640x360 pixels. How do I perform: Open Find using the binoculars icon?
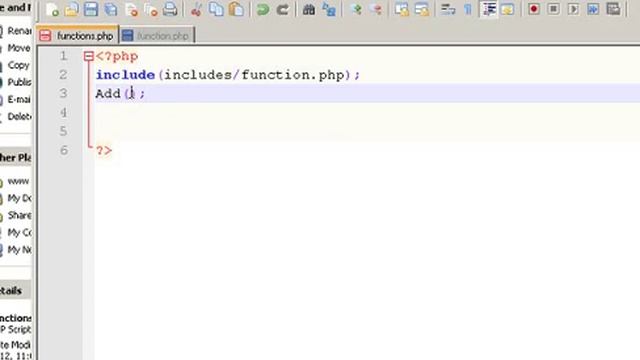click(309, 9)
